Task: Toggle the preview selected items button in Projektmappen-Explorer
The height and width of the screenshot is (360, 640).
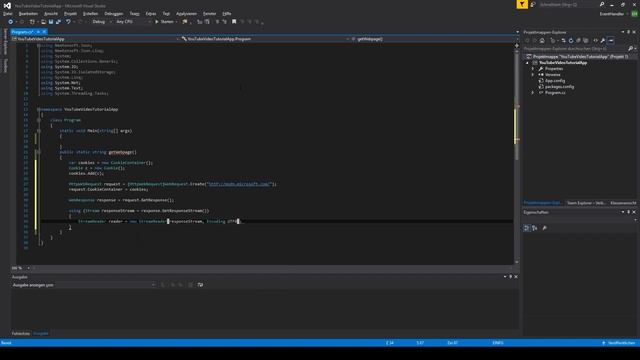Action: click(x=611, y=40)
